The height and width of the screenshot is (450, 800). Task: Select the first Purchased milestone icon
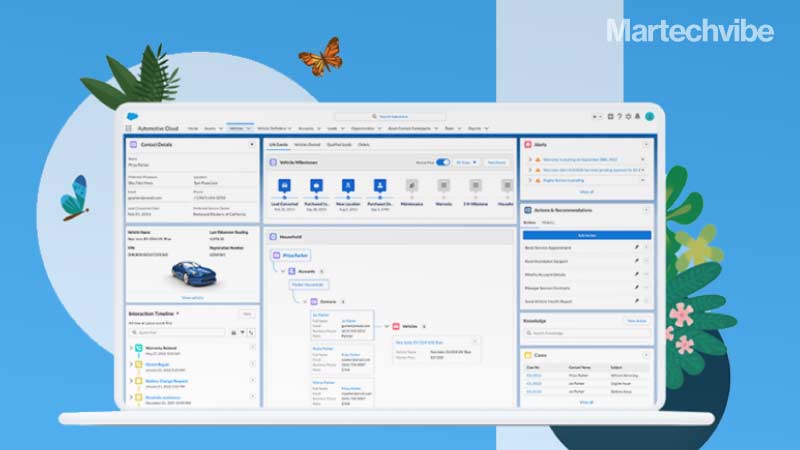[x=316, y=185]
